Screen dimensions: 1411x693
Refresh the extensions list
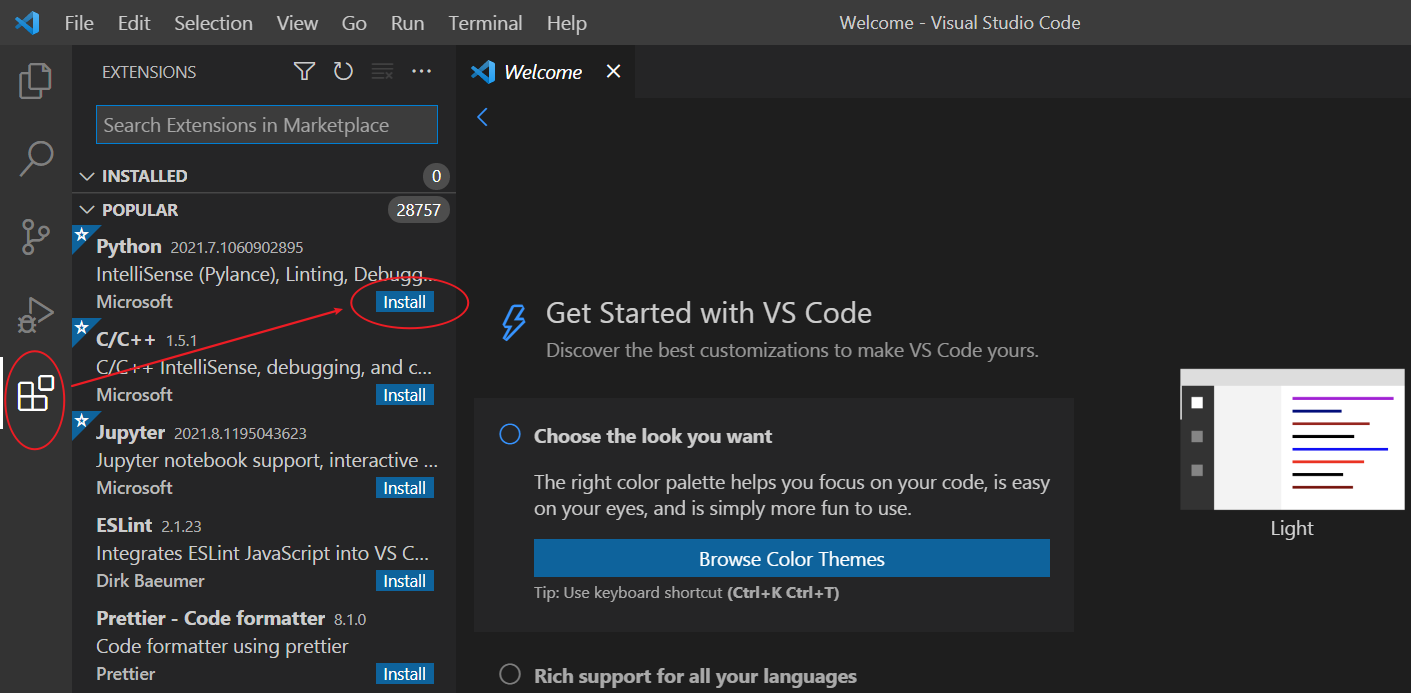point(343,71)
